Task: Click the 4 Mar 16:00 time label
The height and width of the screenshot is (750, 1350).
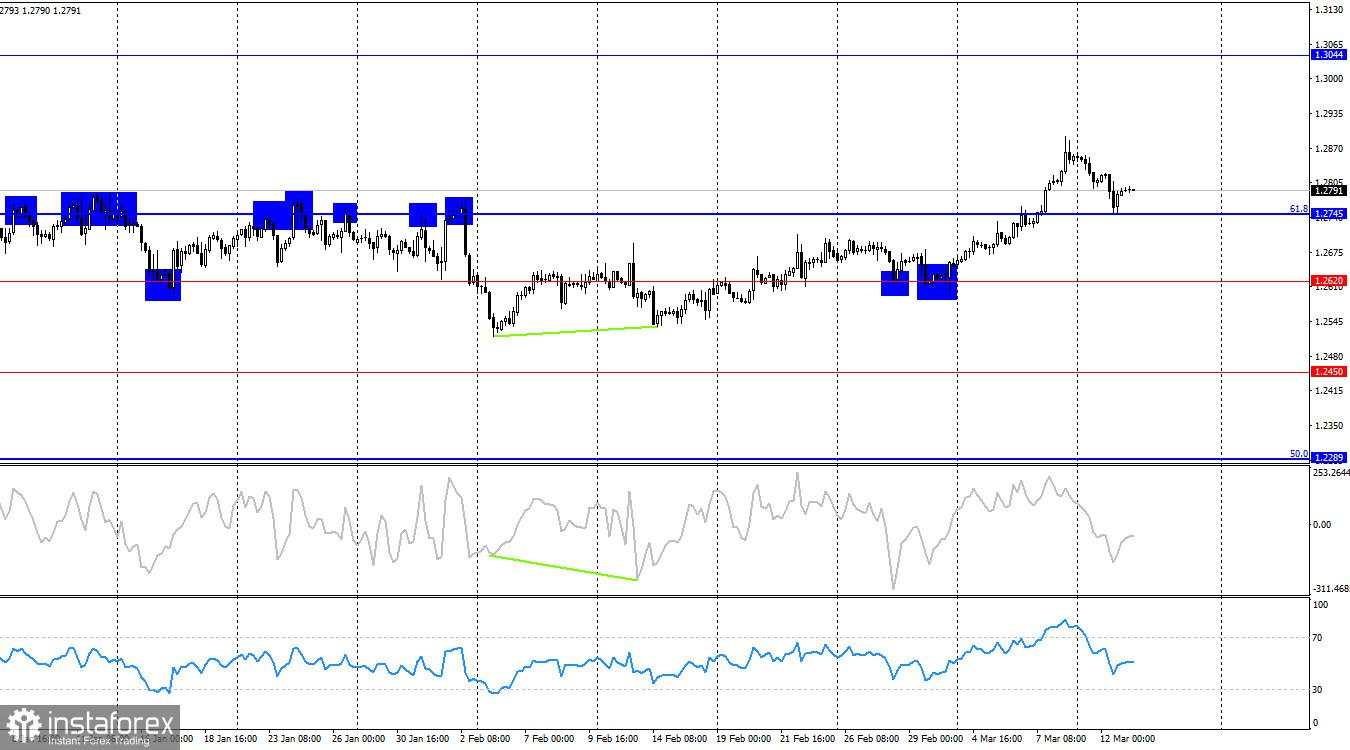Action: tap(998, 739)
